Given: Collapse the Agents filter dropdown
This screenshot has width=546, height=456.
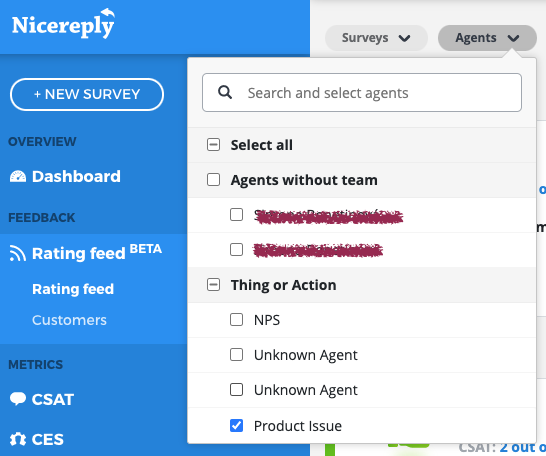Looking at the screenshot, I should (x=487, y=38).
